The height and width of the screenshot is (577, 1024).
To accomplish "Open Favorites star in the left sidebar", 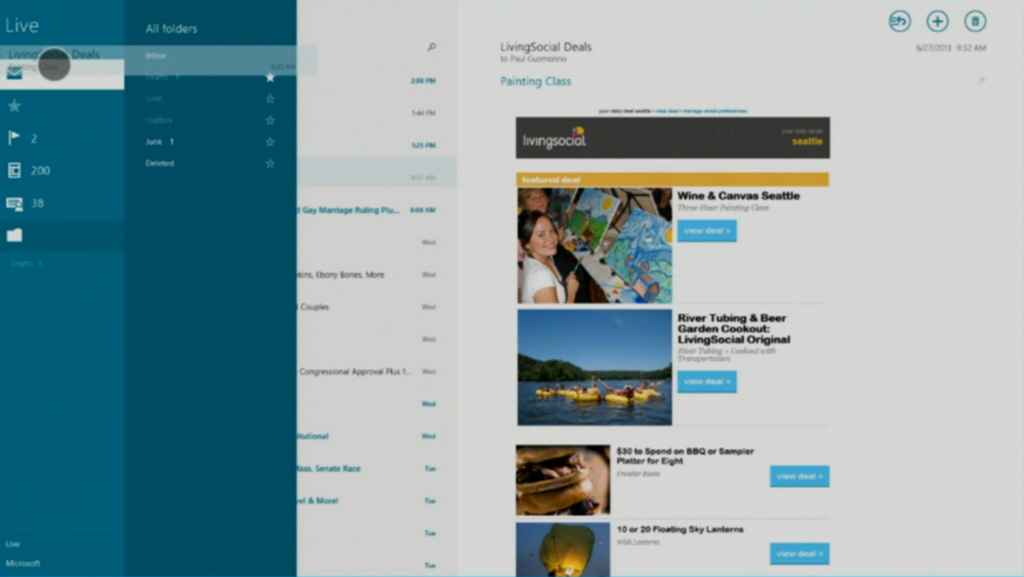I will [14, 106].
